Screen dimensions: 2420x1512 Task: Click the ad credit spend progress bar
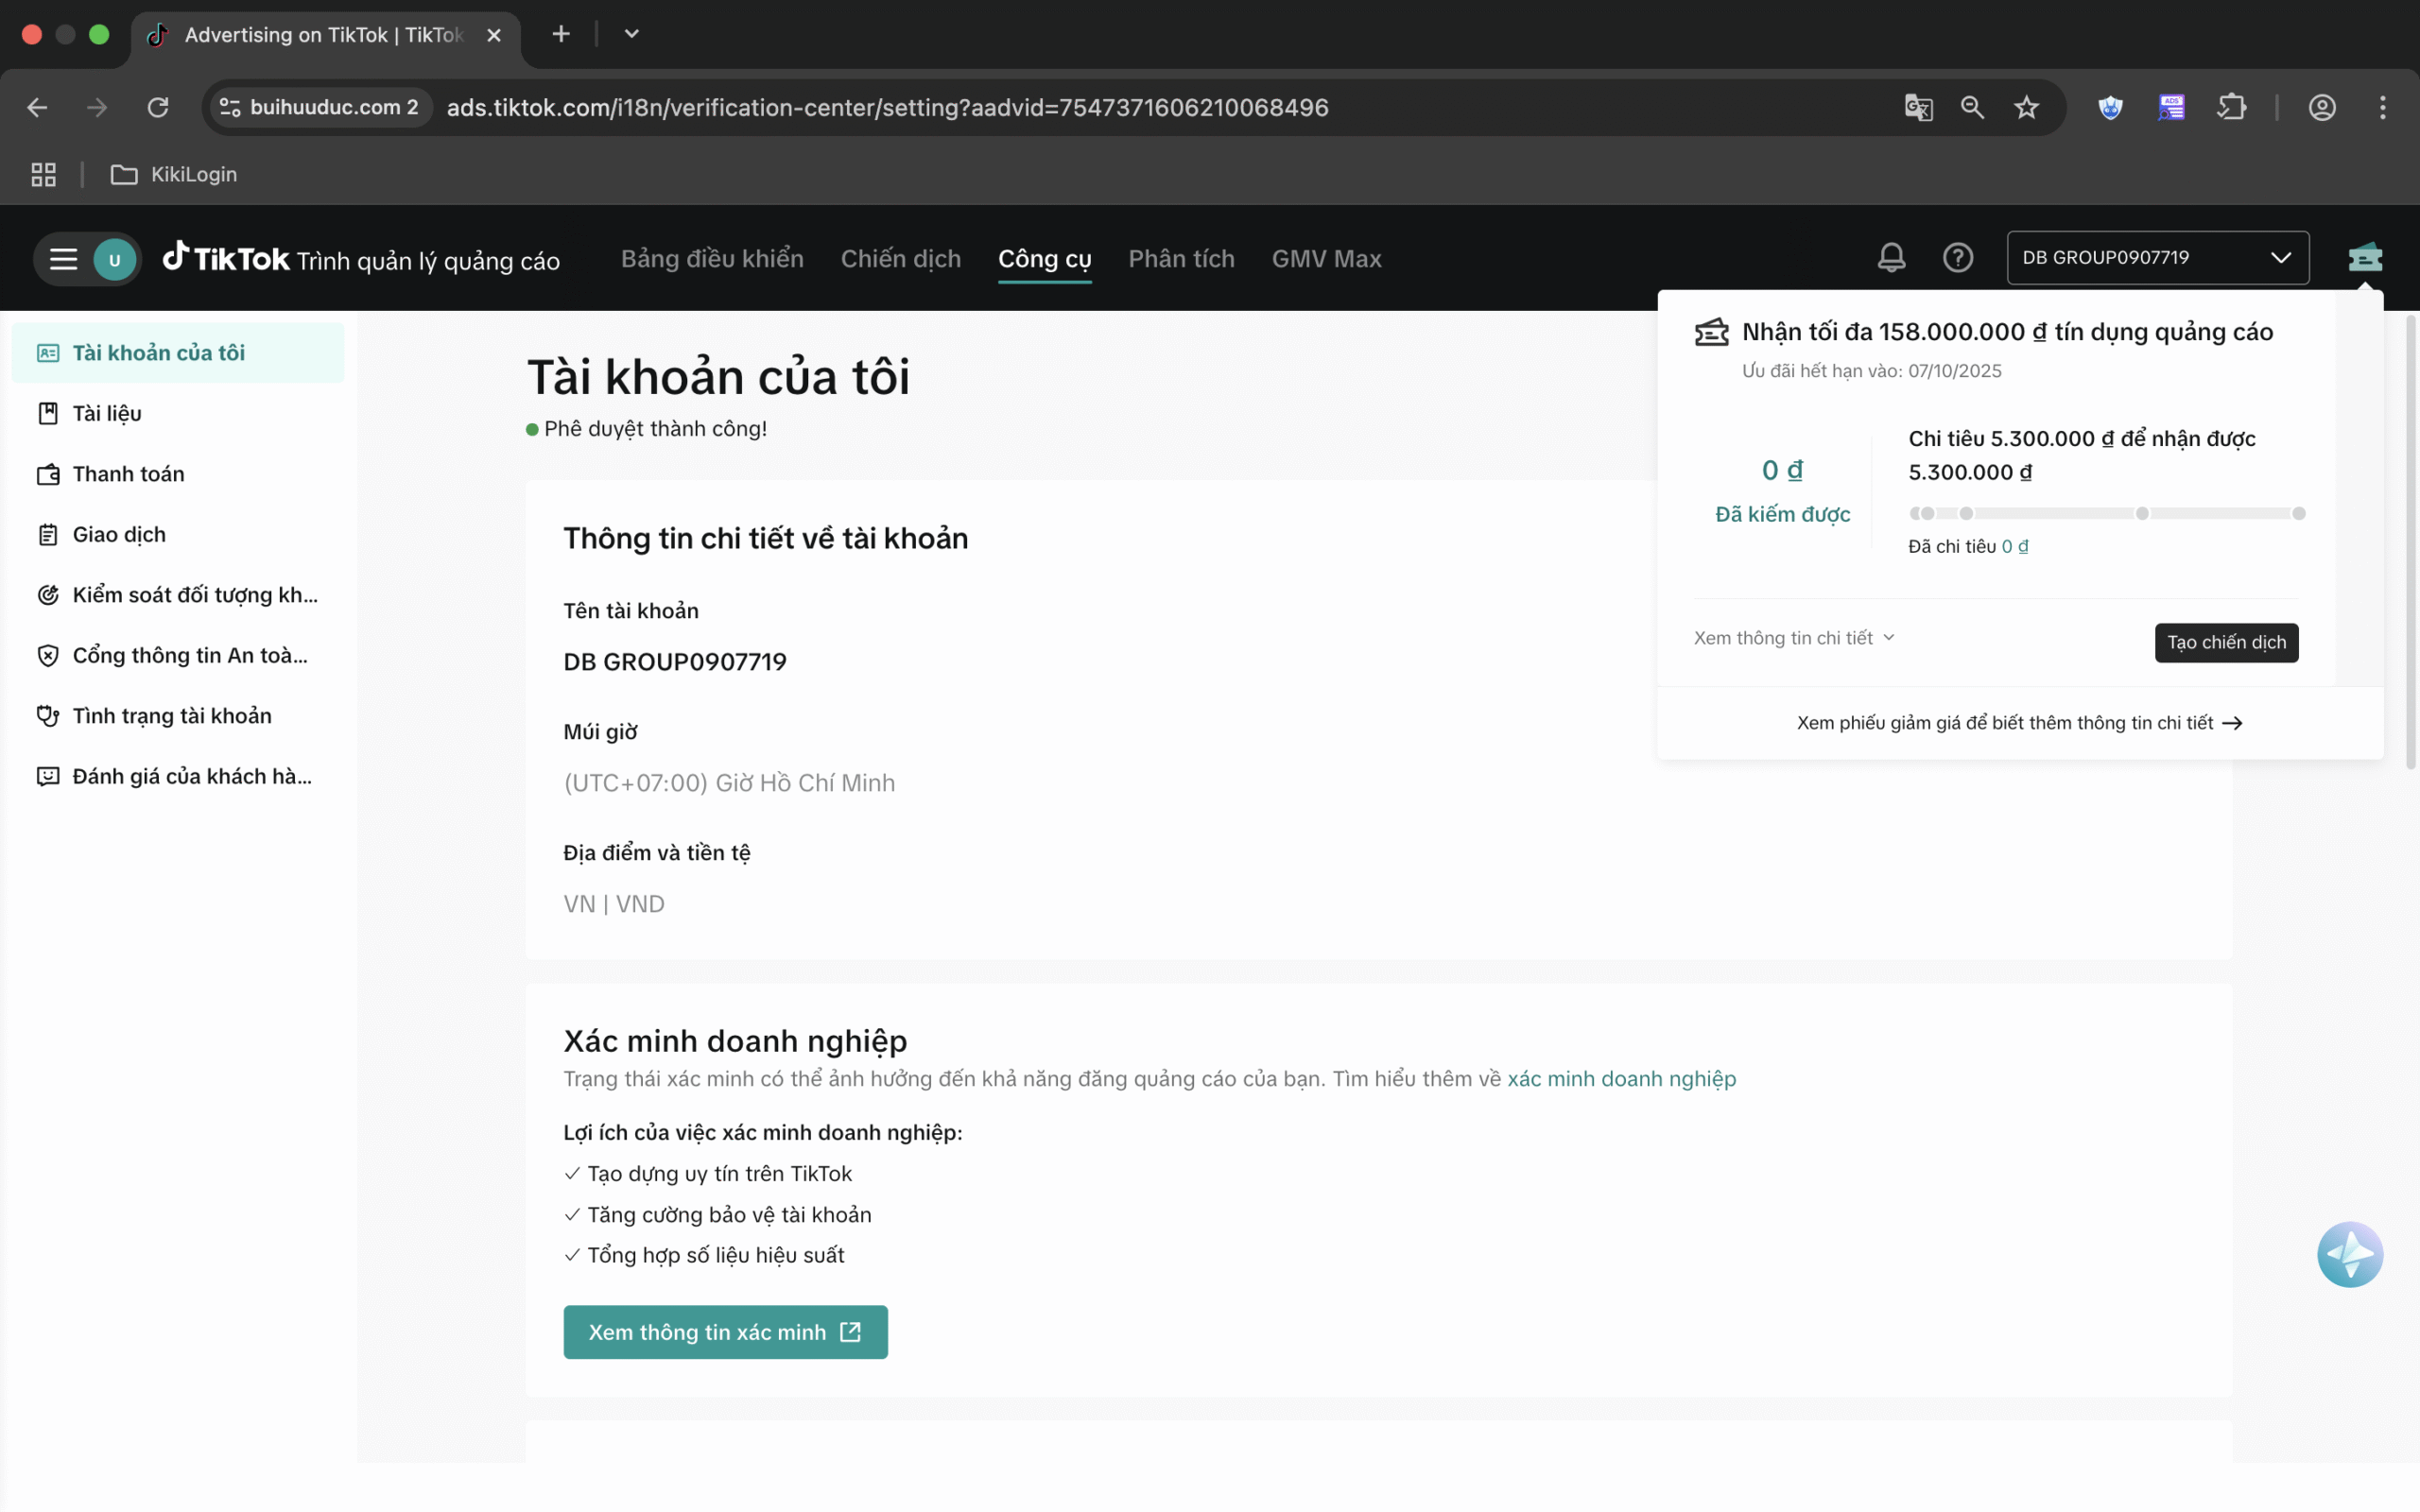(2105, 513)
